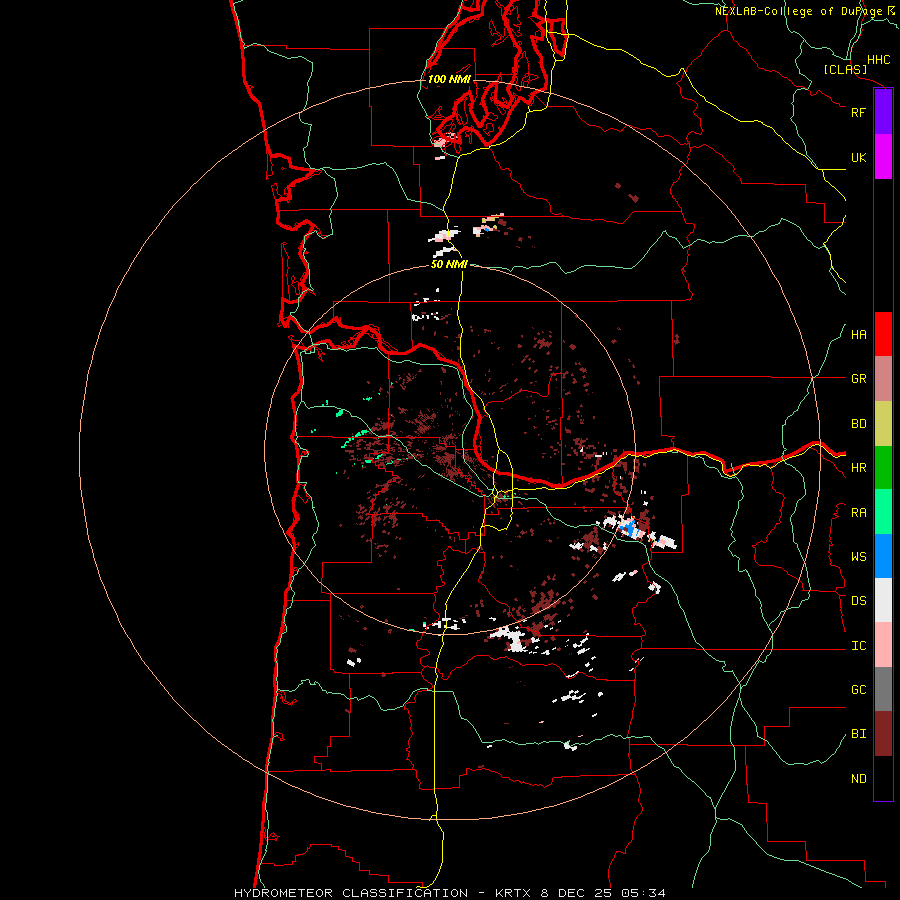The height and width of the screenshot is (900, 900).
Task: Click the magenta UK legend color swatch
Action: 883,157
